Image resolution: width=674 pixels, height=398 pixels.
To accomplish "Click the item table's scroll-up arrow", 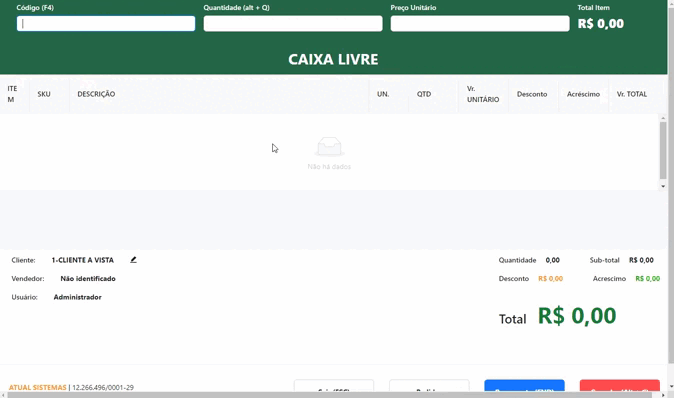I will [663, 118].
